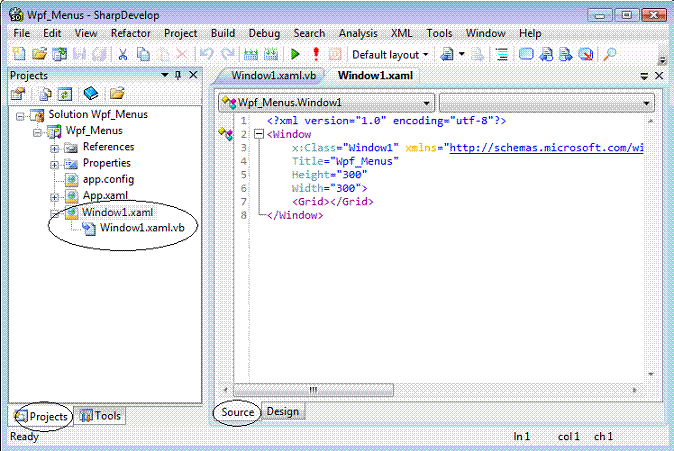This screenshot has width=674, height=451.
Task: Open the Analysis menu
Action: pos(358,33)
